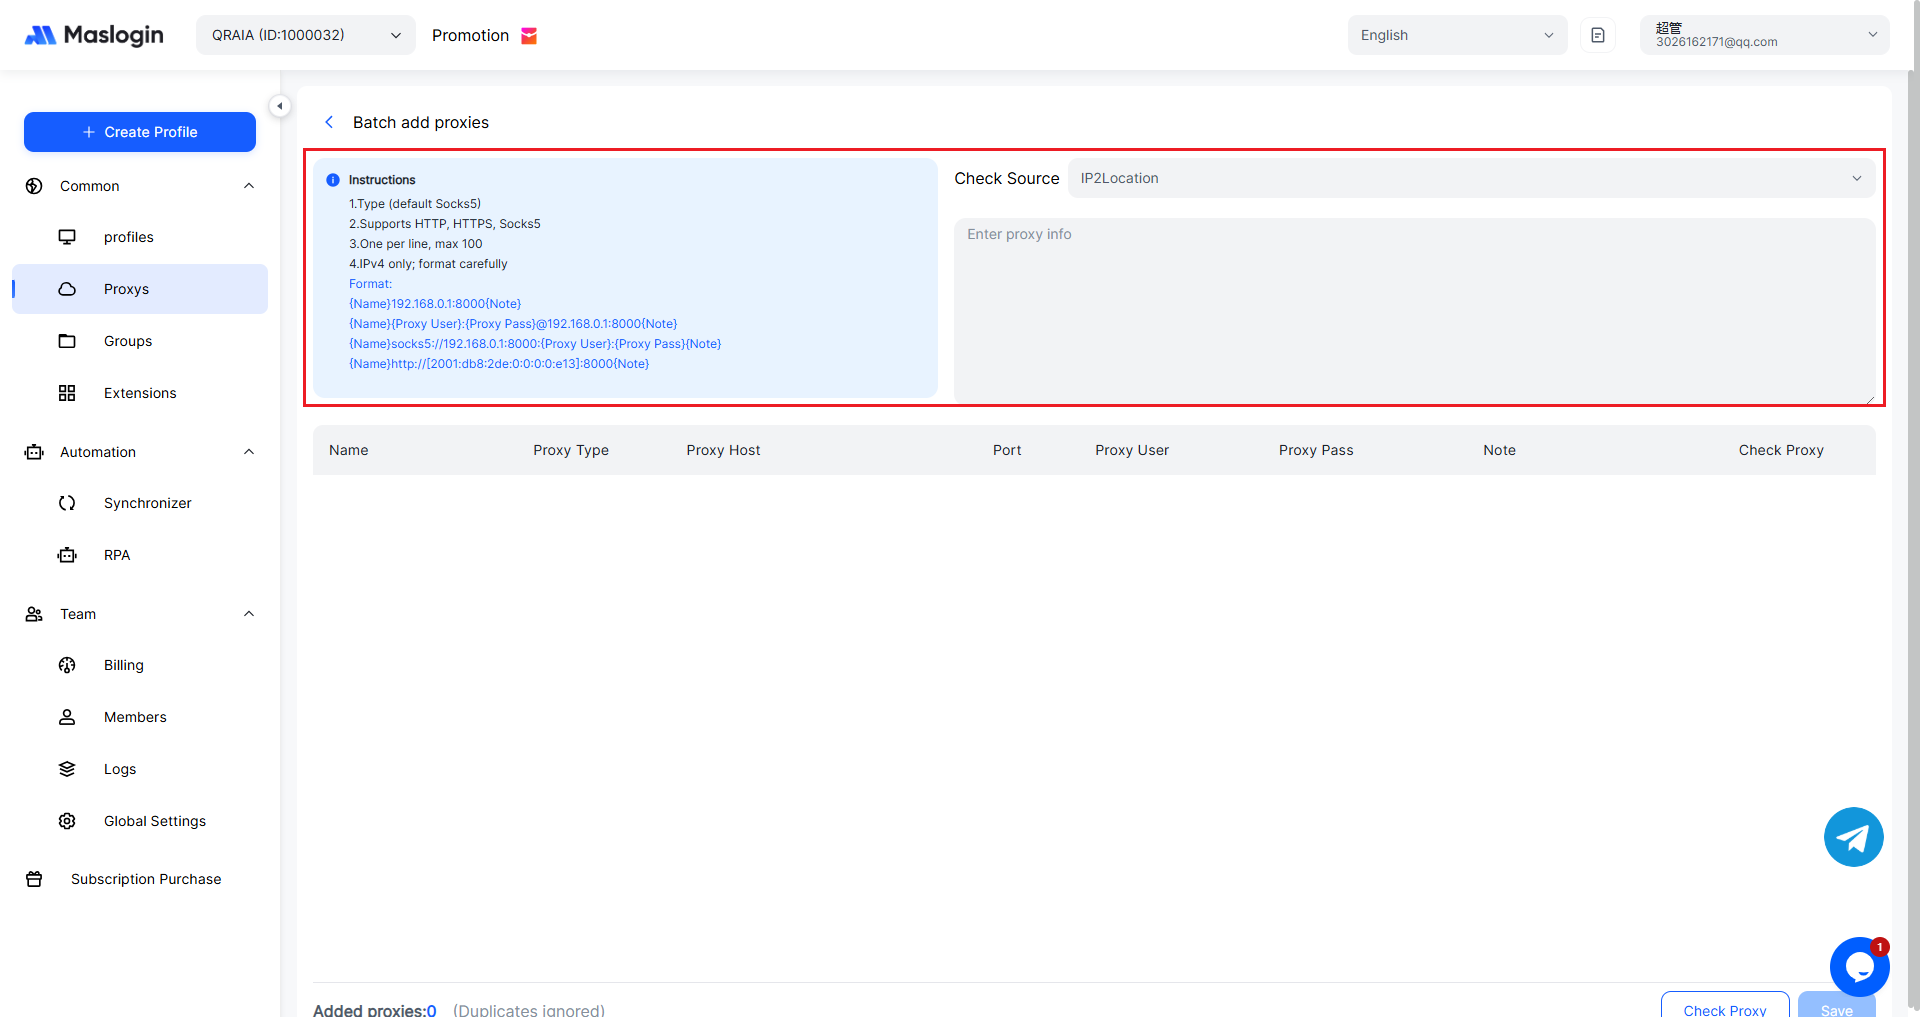This screenshot has height=1017, width=1920.
Task: Click the Promotion gift icon
Action: pyautogui.click(x=530, y=36)
